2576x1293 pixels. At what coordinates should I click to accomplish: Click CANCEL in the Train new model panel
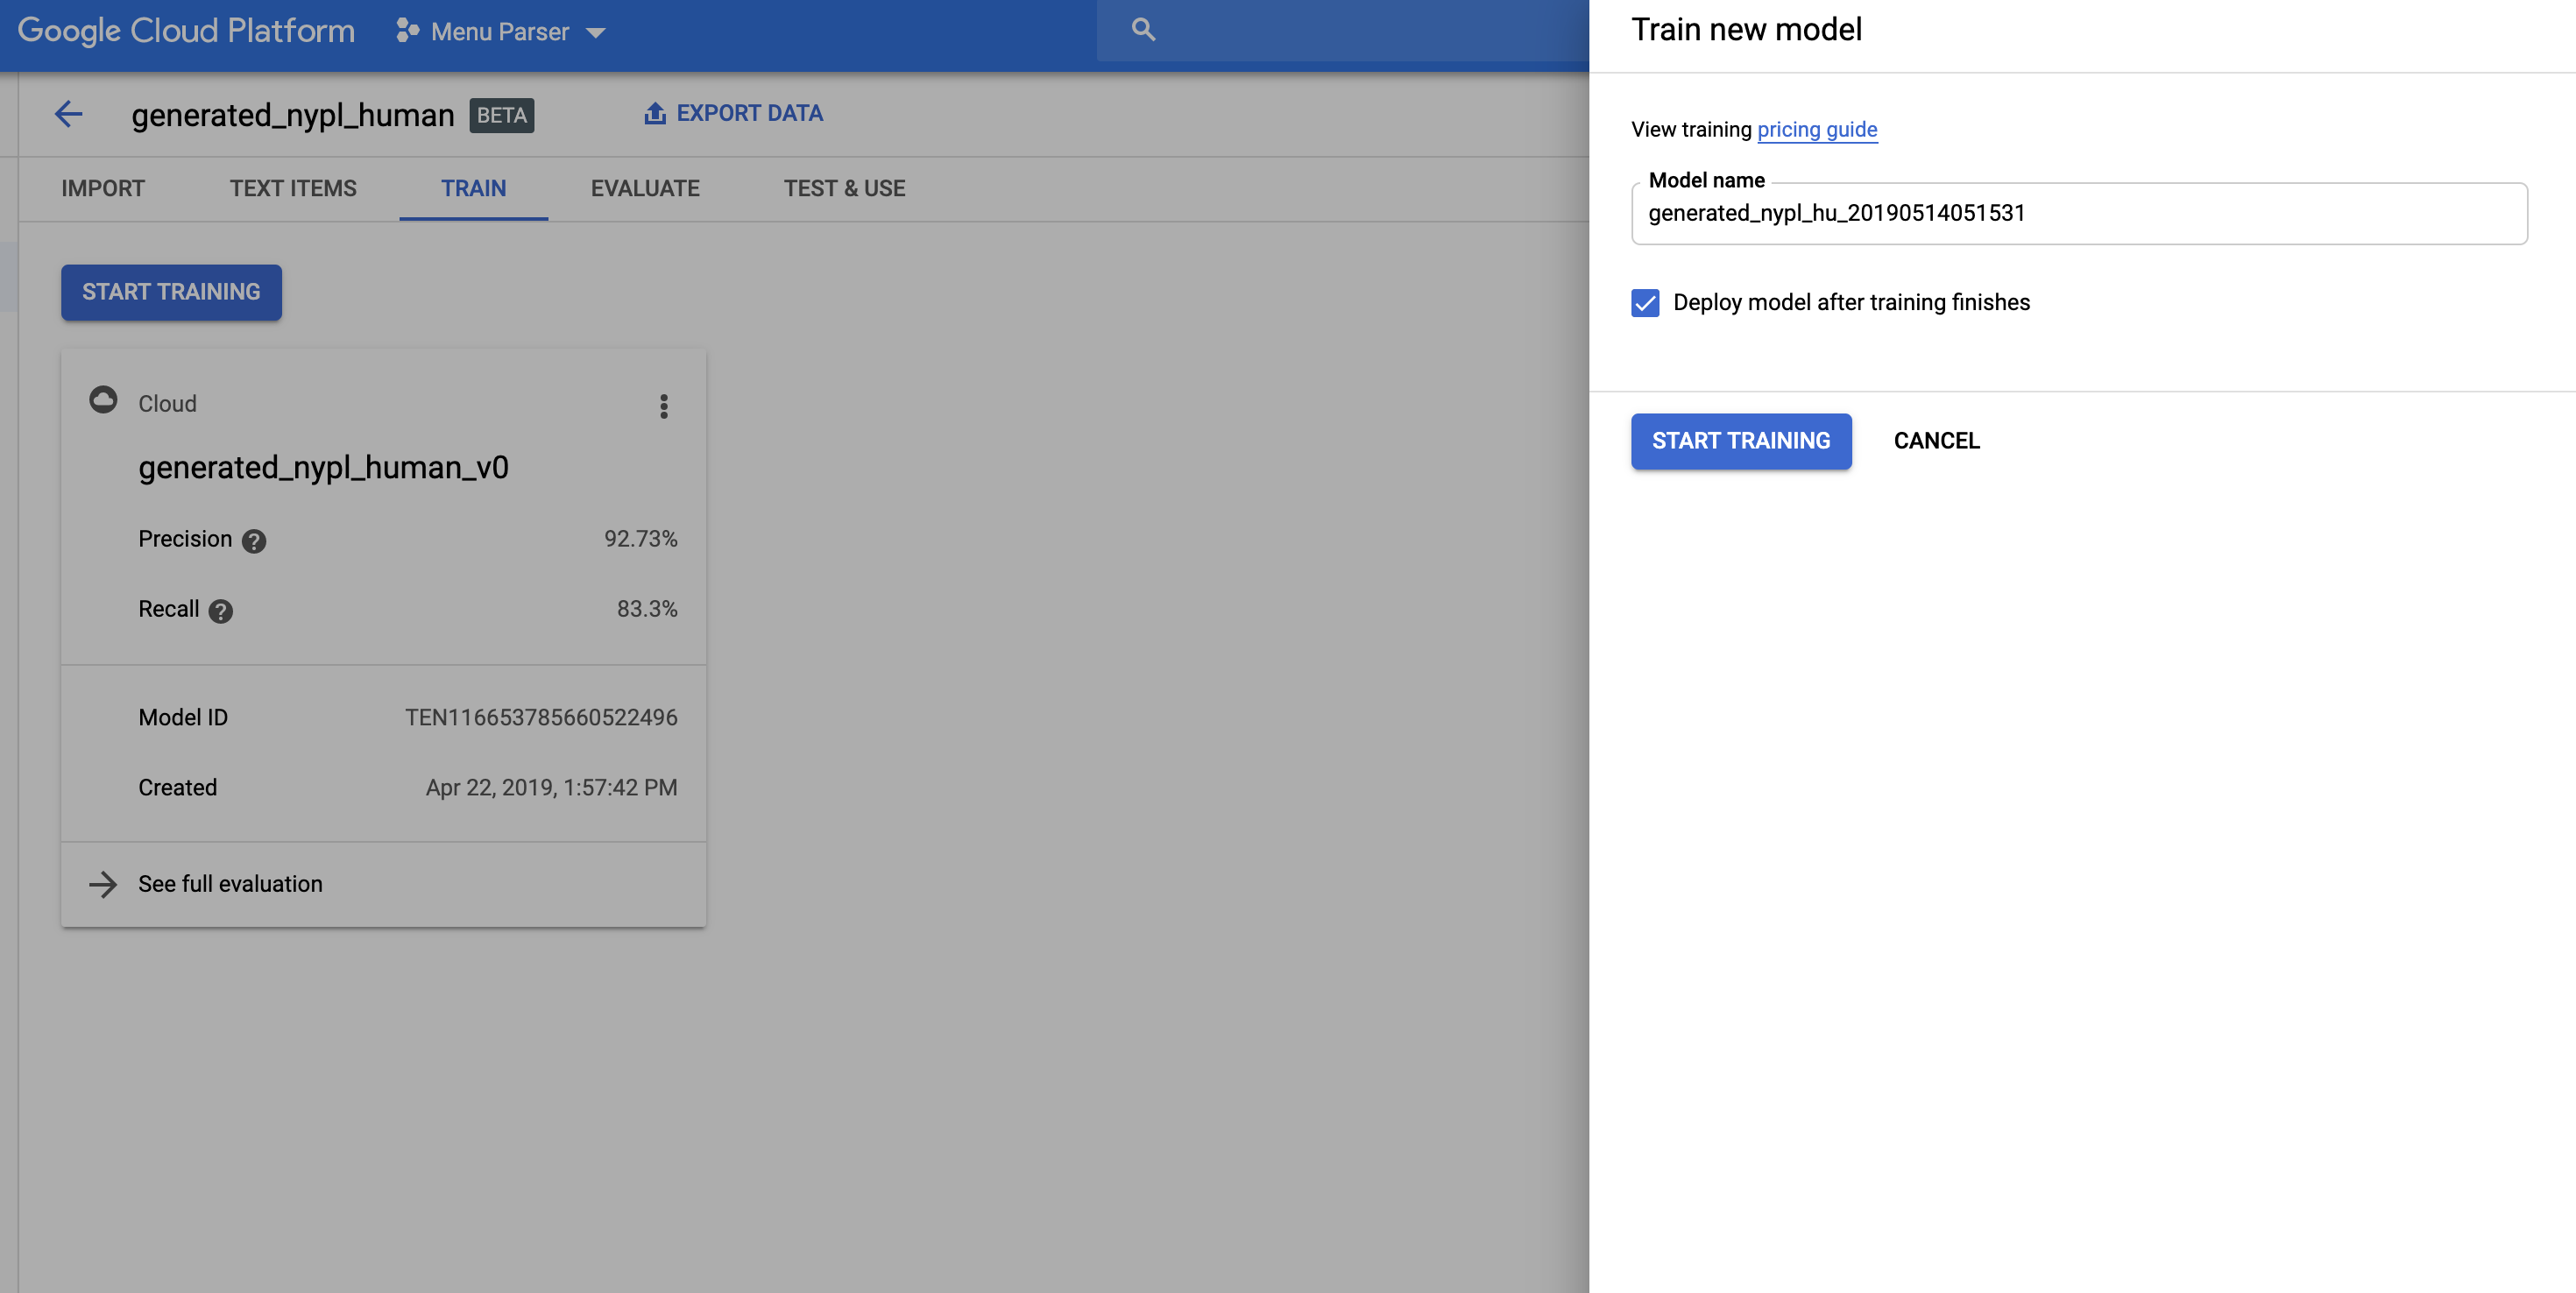click(x=1936, y=440)
